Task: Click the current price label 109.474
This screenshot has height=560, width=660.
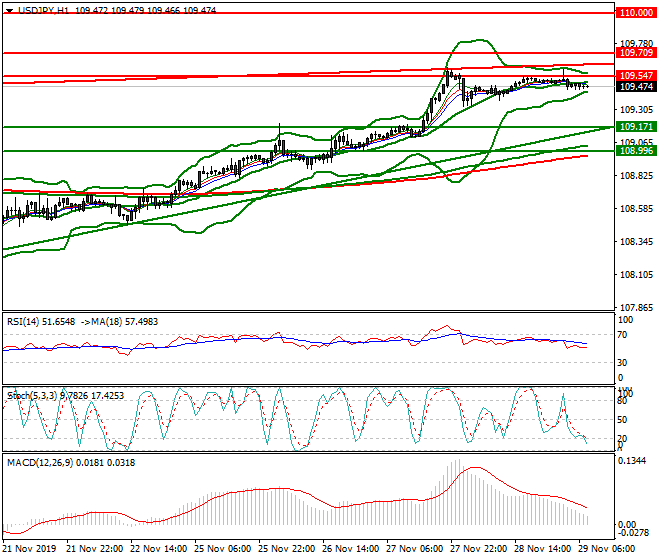Action: pyautogui.click(x=636, y=87)
